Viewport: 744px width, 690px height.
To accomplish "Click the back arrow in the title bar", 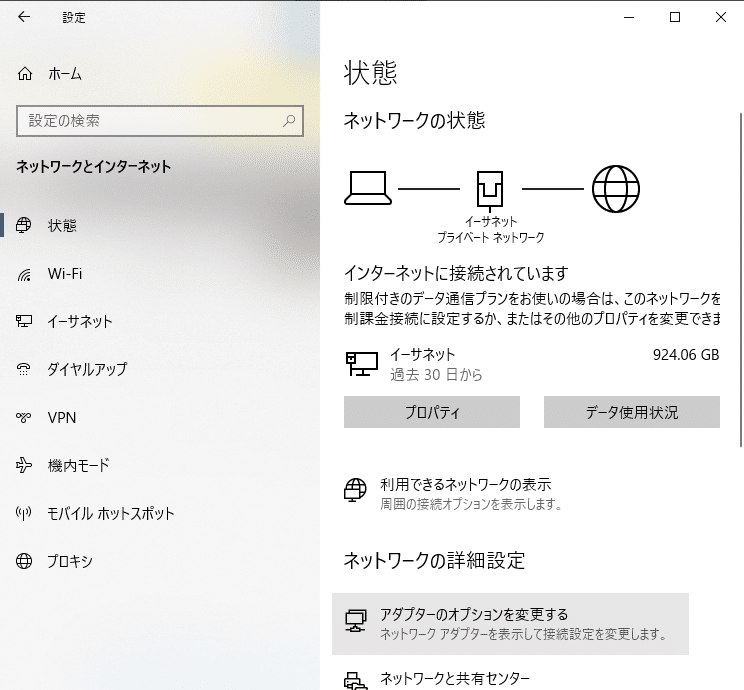I will pyautogui.click(x=24, y=17).
